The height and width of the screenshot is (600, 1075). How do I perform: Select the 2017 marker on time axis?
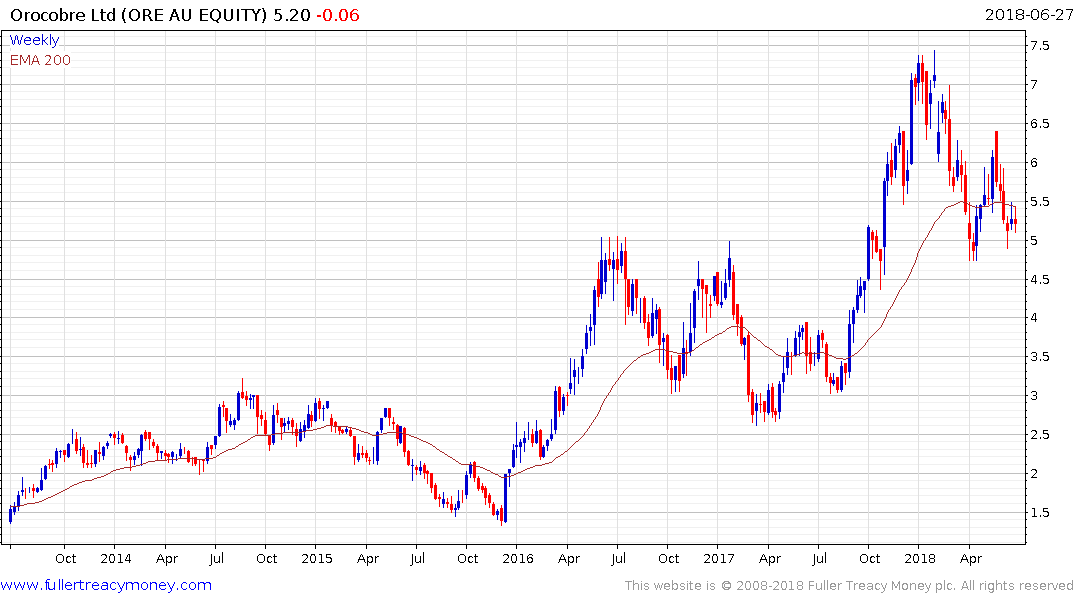(718, 559)
